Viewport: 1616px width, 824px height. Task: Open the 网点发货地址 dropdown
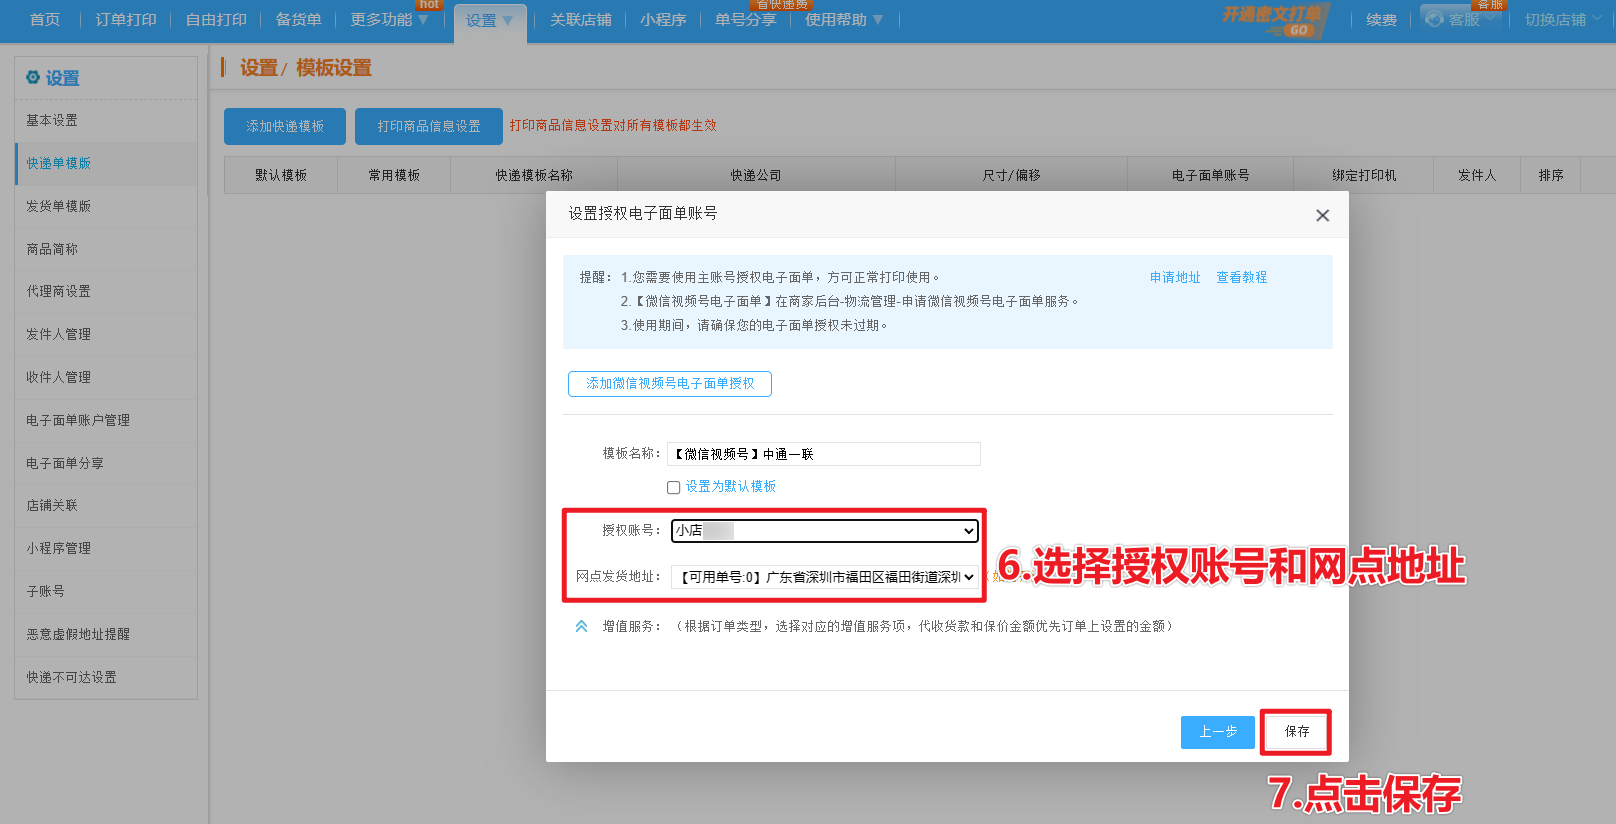[x=825, y=577]
